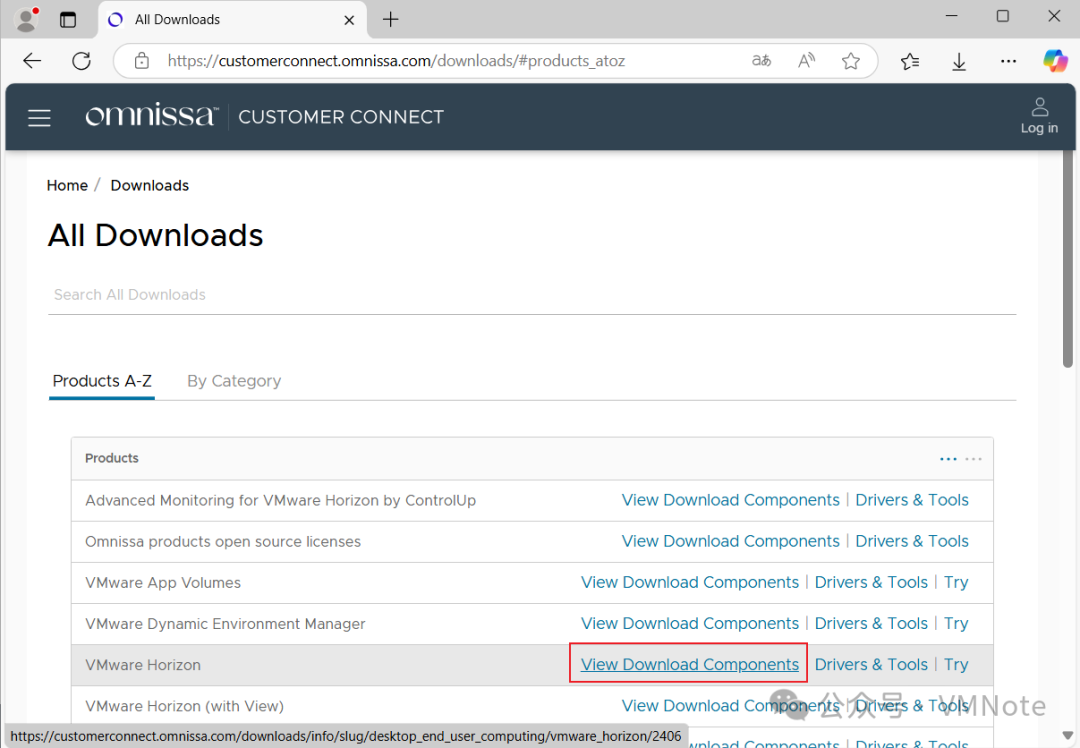Image resolution: width=1080 pixels, height=748 pixels.
Task: Open Drivers & Tools for Advanced Monitoring
Action: (911, 500)
